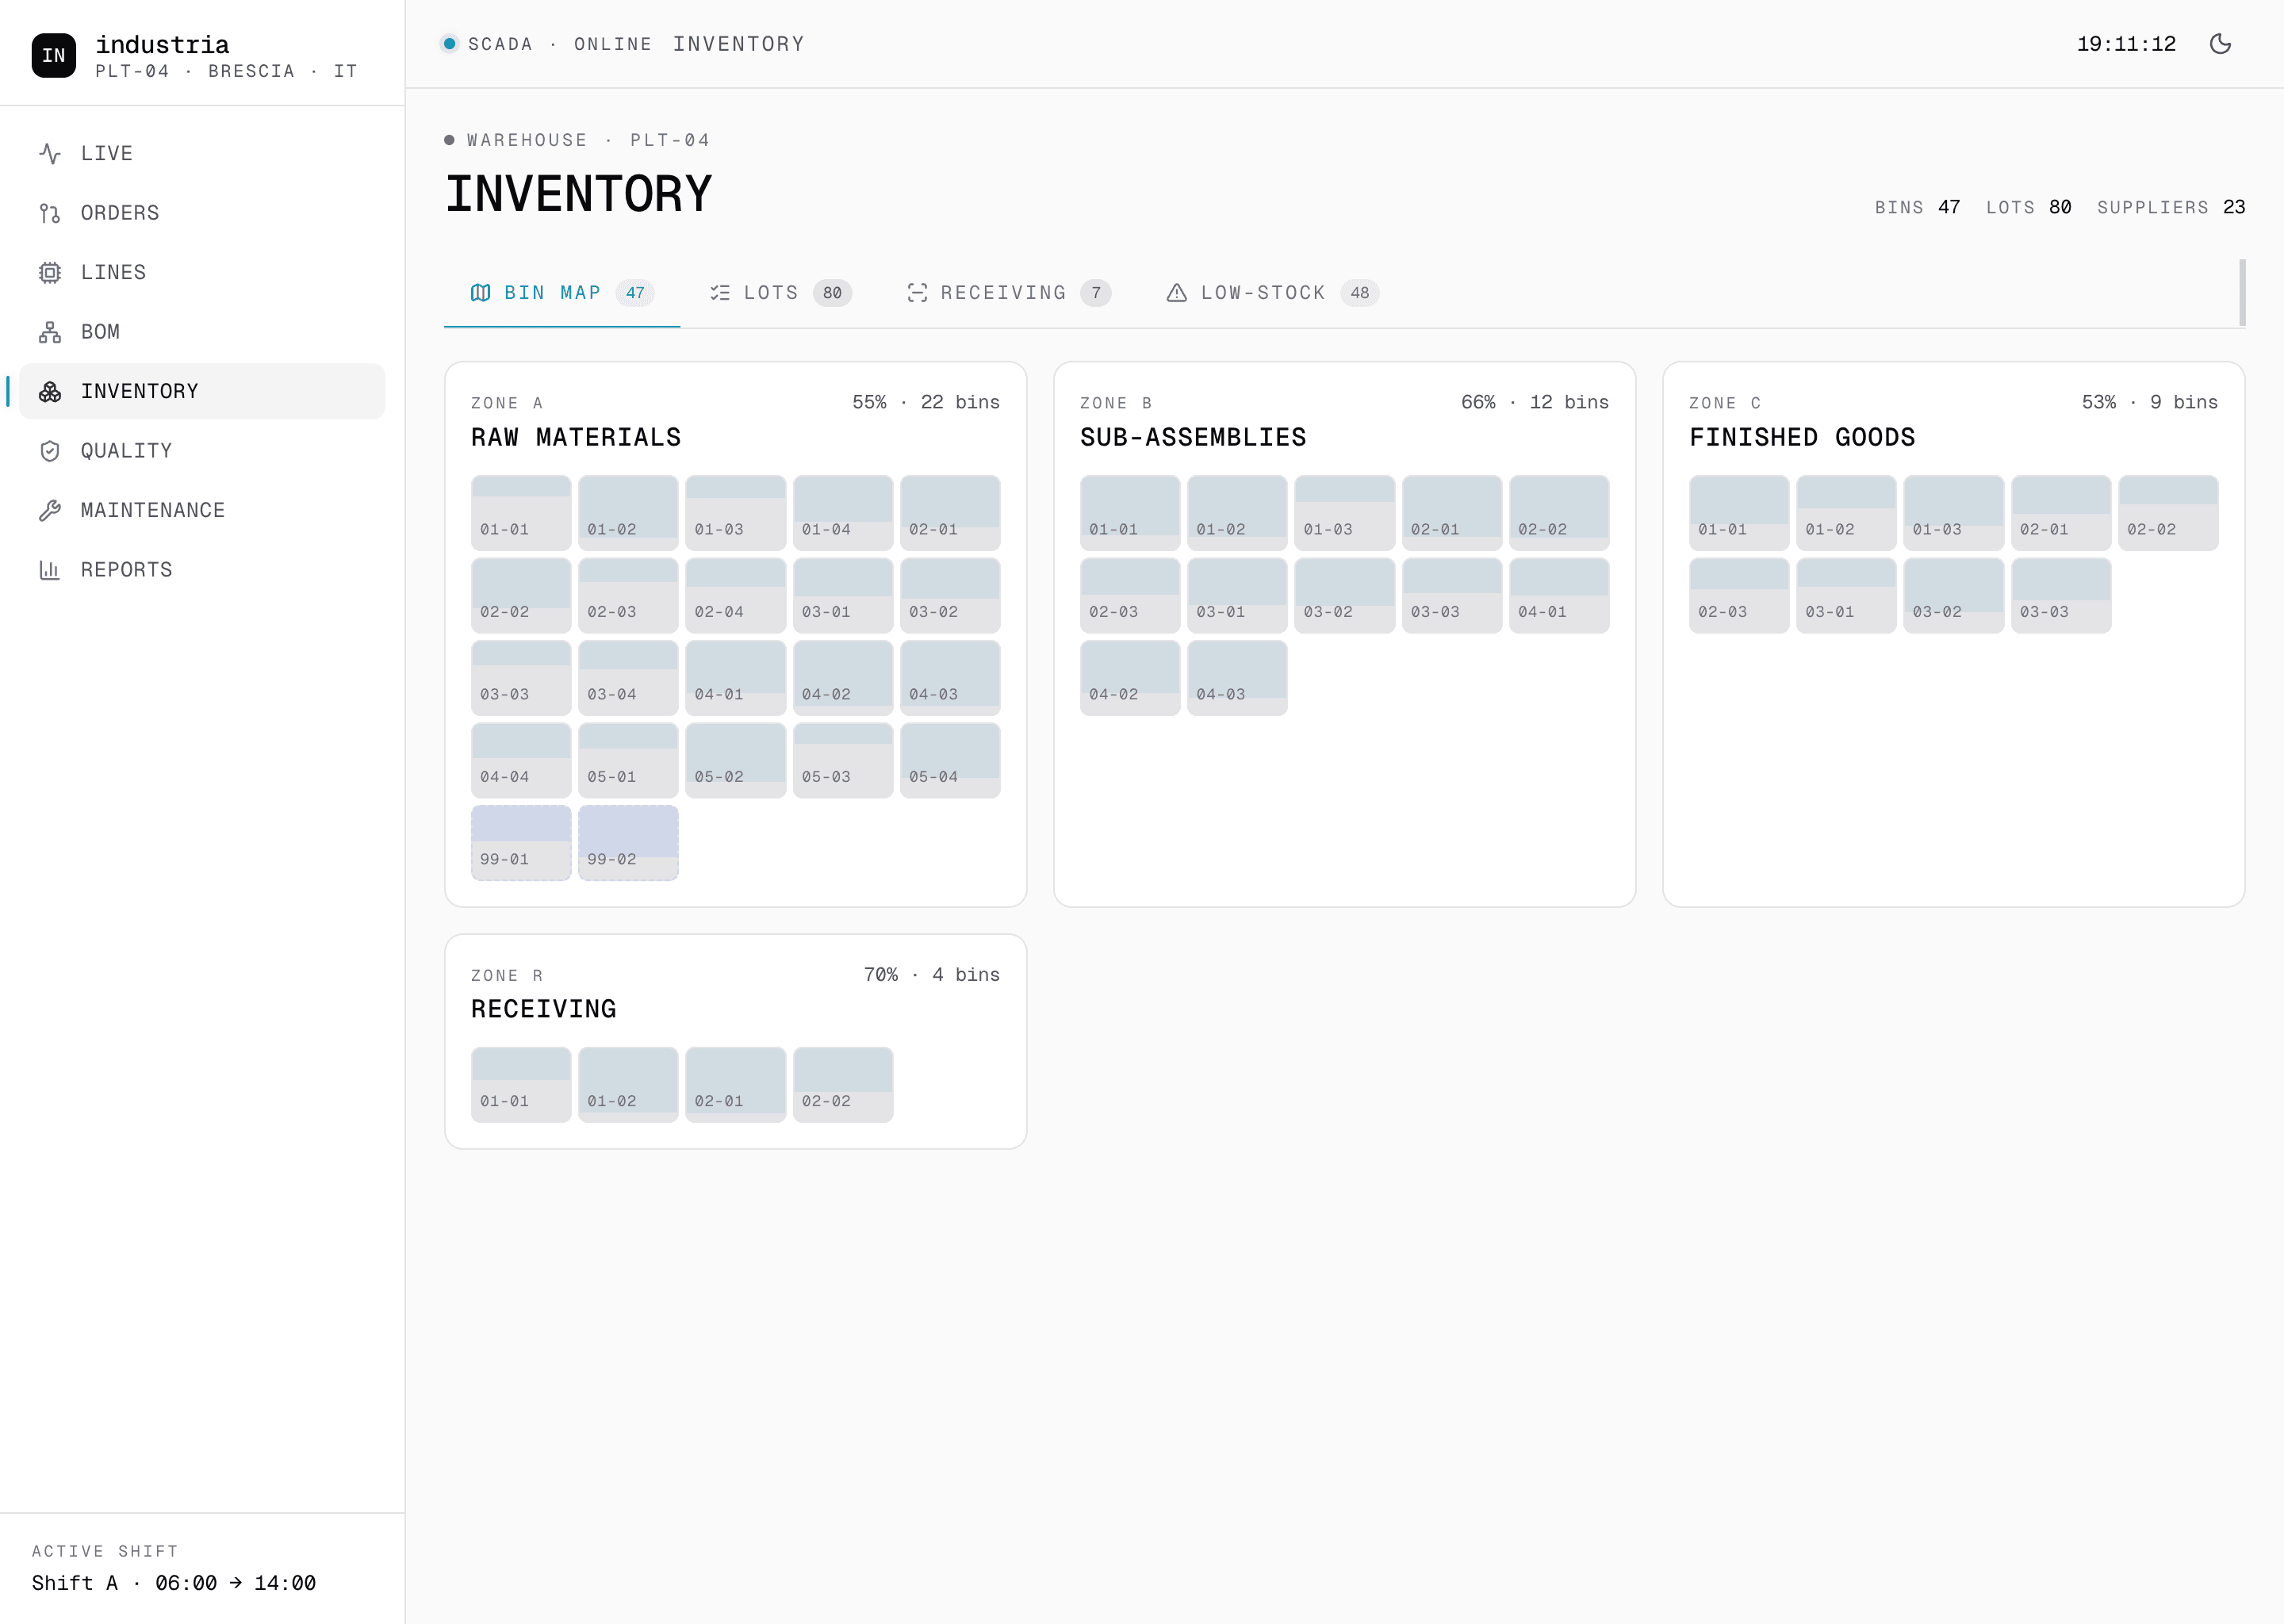This screenshot has height=1624, width=2284.
Task: Select bin 04-03 in Zone A
Action: point(950,678)
